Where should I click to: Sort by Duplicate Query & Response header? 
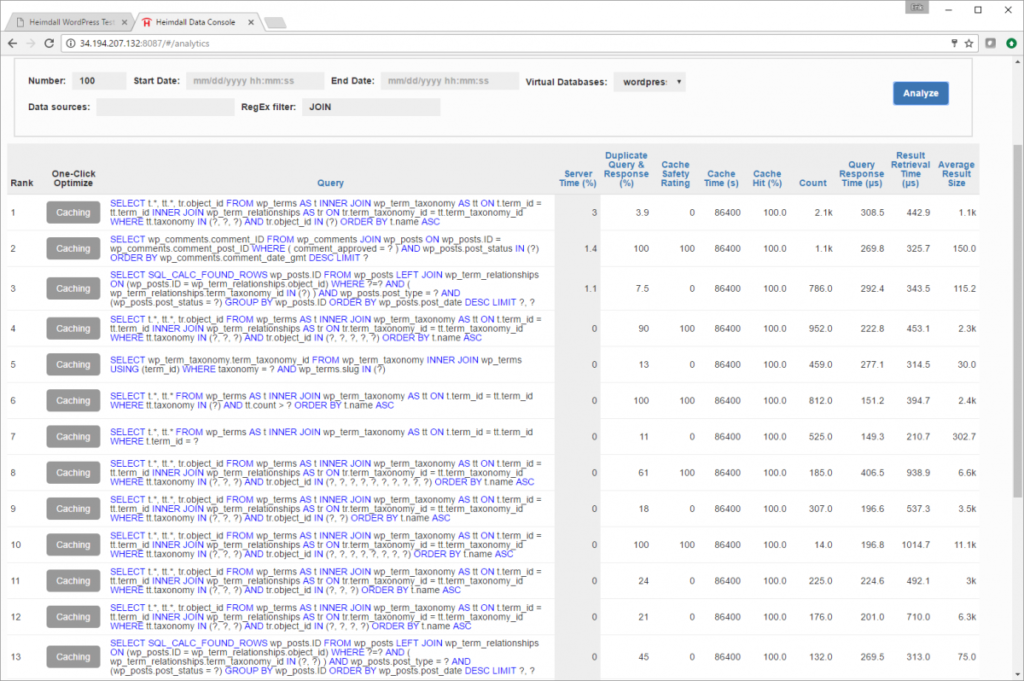tap(626, 169)
